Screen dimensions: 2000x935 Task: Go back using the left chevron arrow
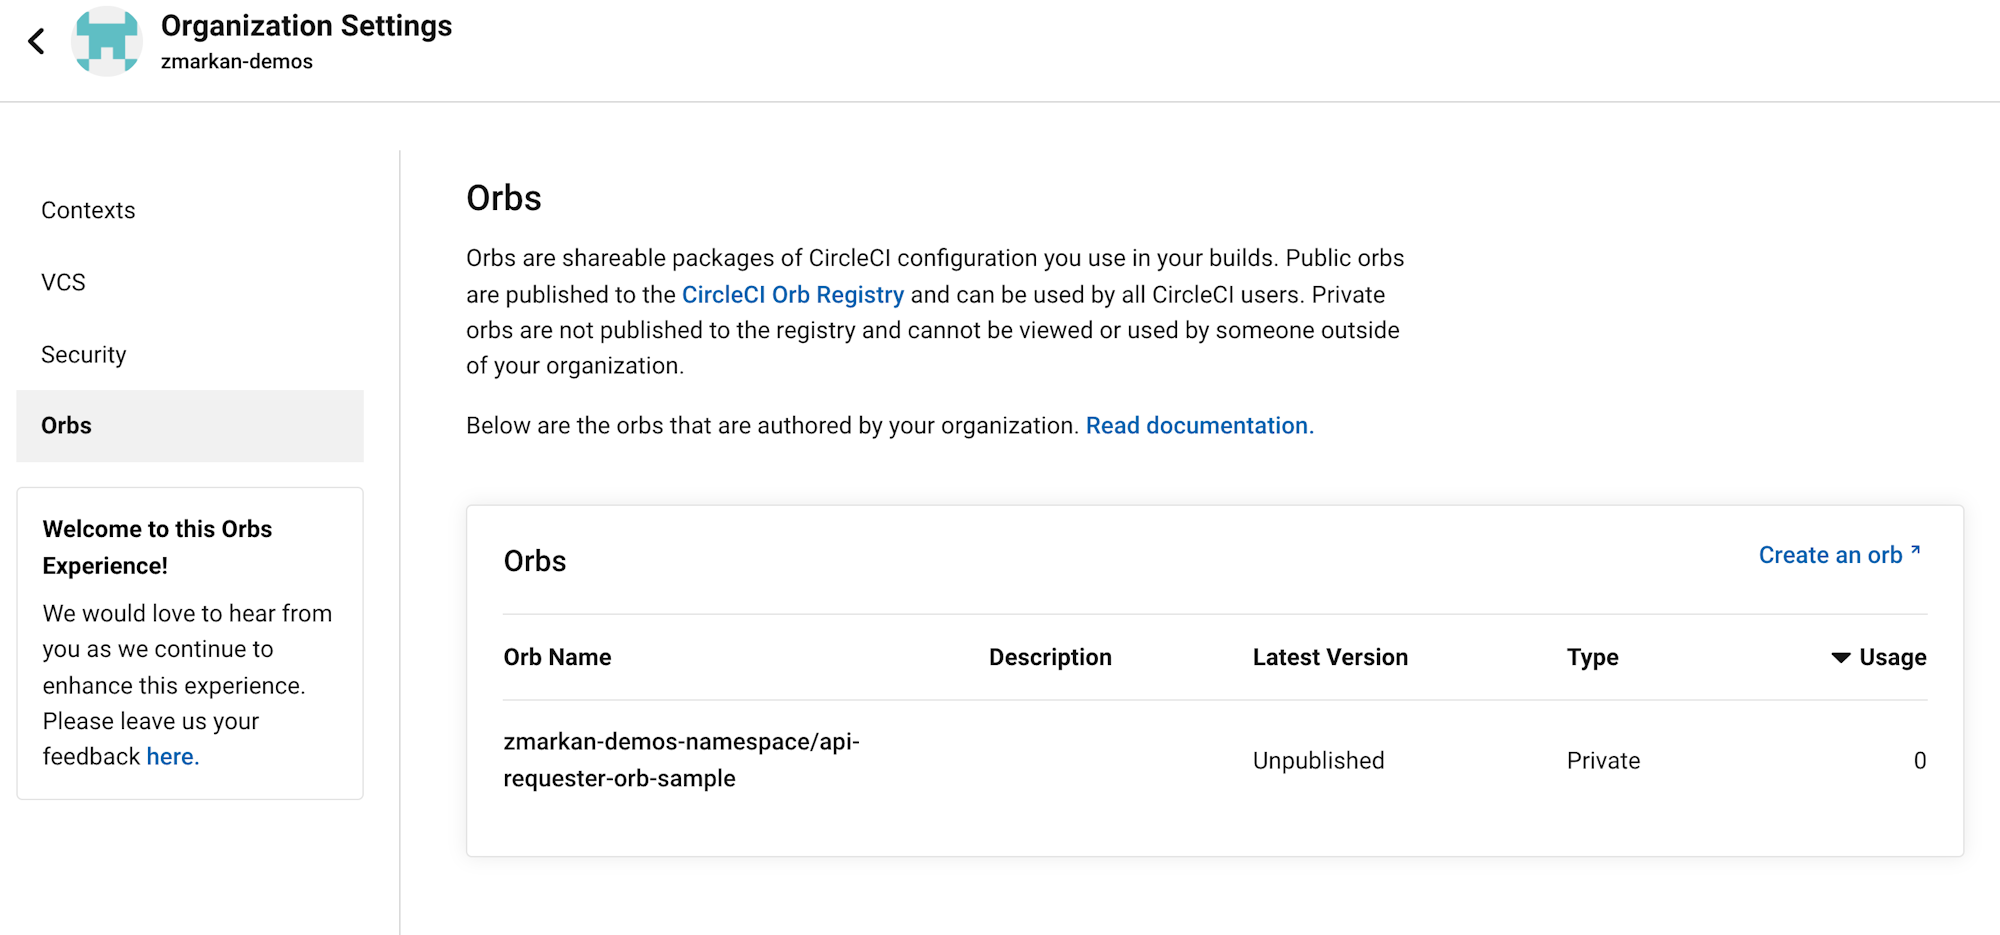37,41
